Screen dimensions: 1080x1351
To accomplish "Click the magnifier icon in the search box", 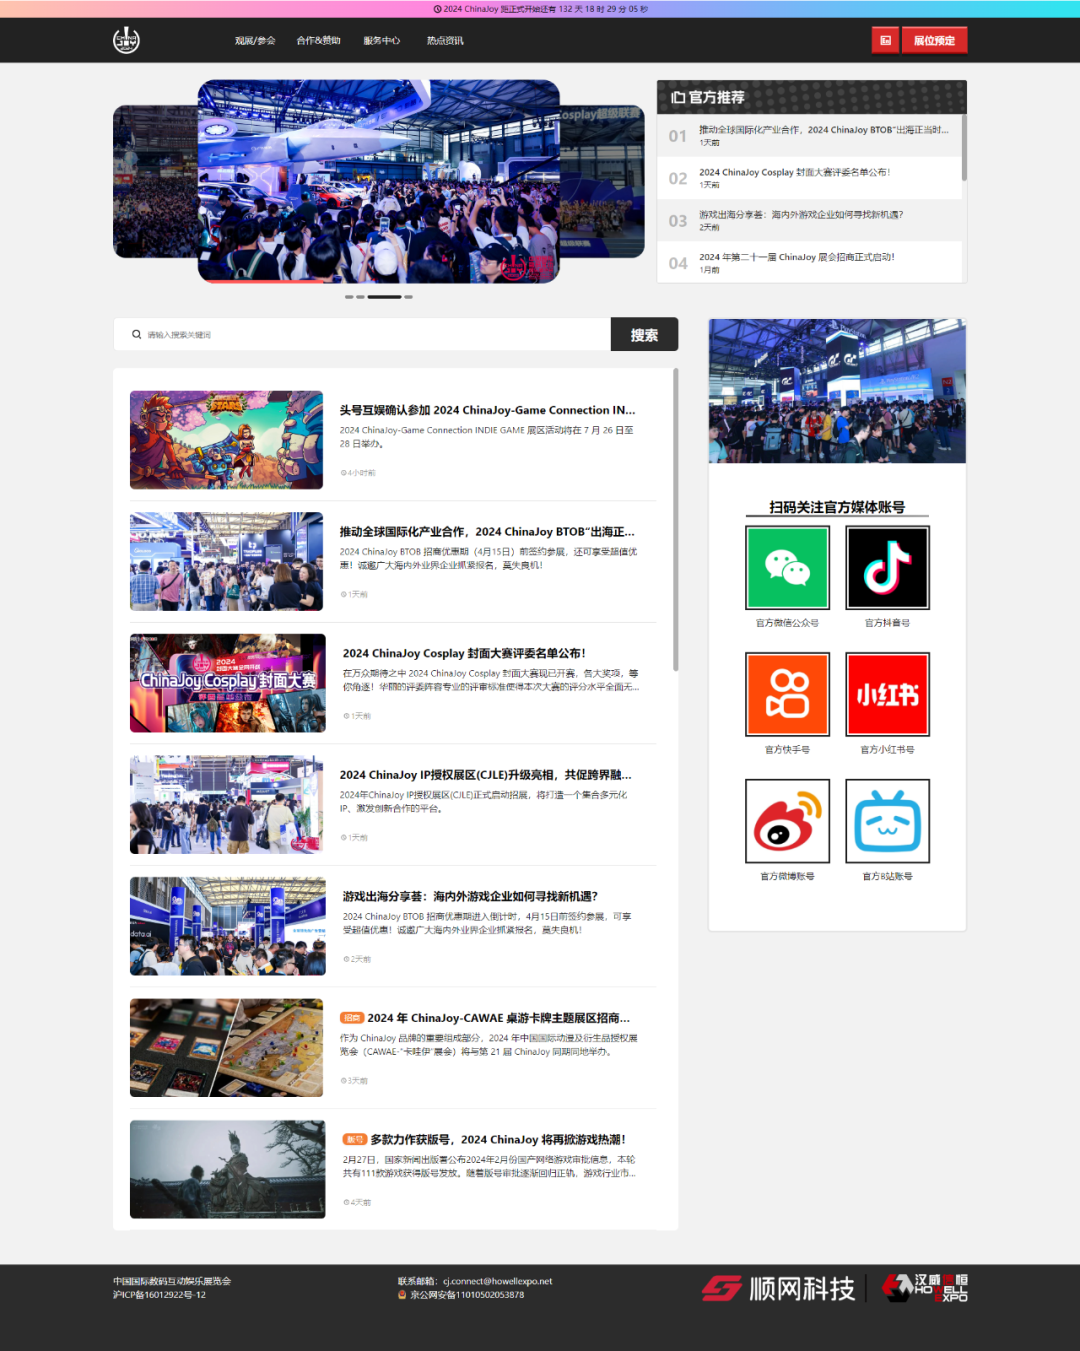I will (136, 335).
